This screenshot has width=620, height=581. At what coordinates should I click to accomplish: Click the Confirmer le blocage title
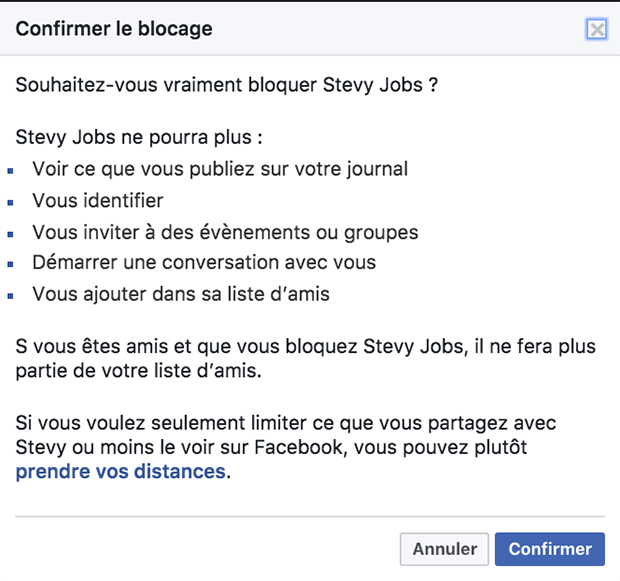[x=114, y=29]
